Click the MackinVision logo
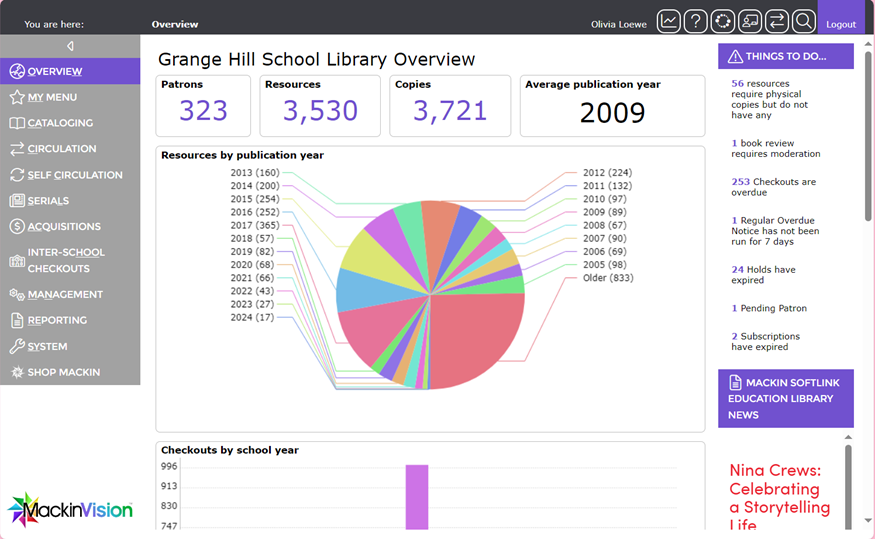875x539 pixels. pos(70,509)
